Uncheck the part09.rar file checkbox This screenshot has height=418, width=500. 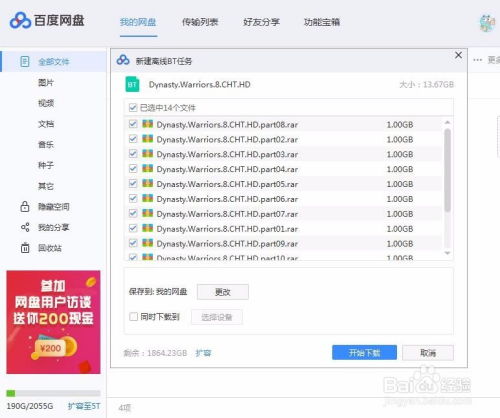(x=133, y=243)
